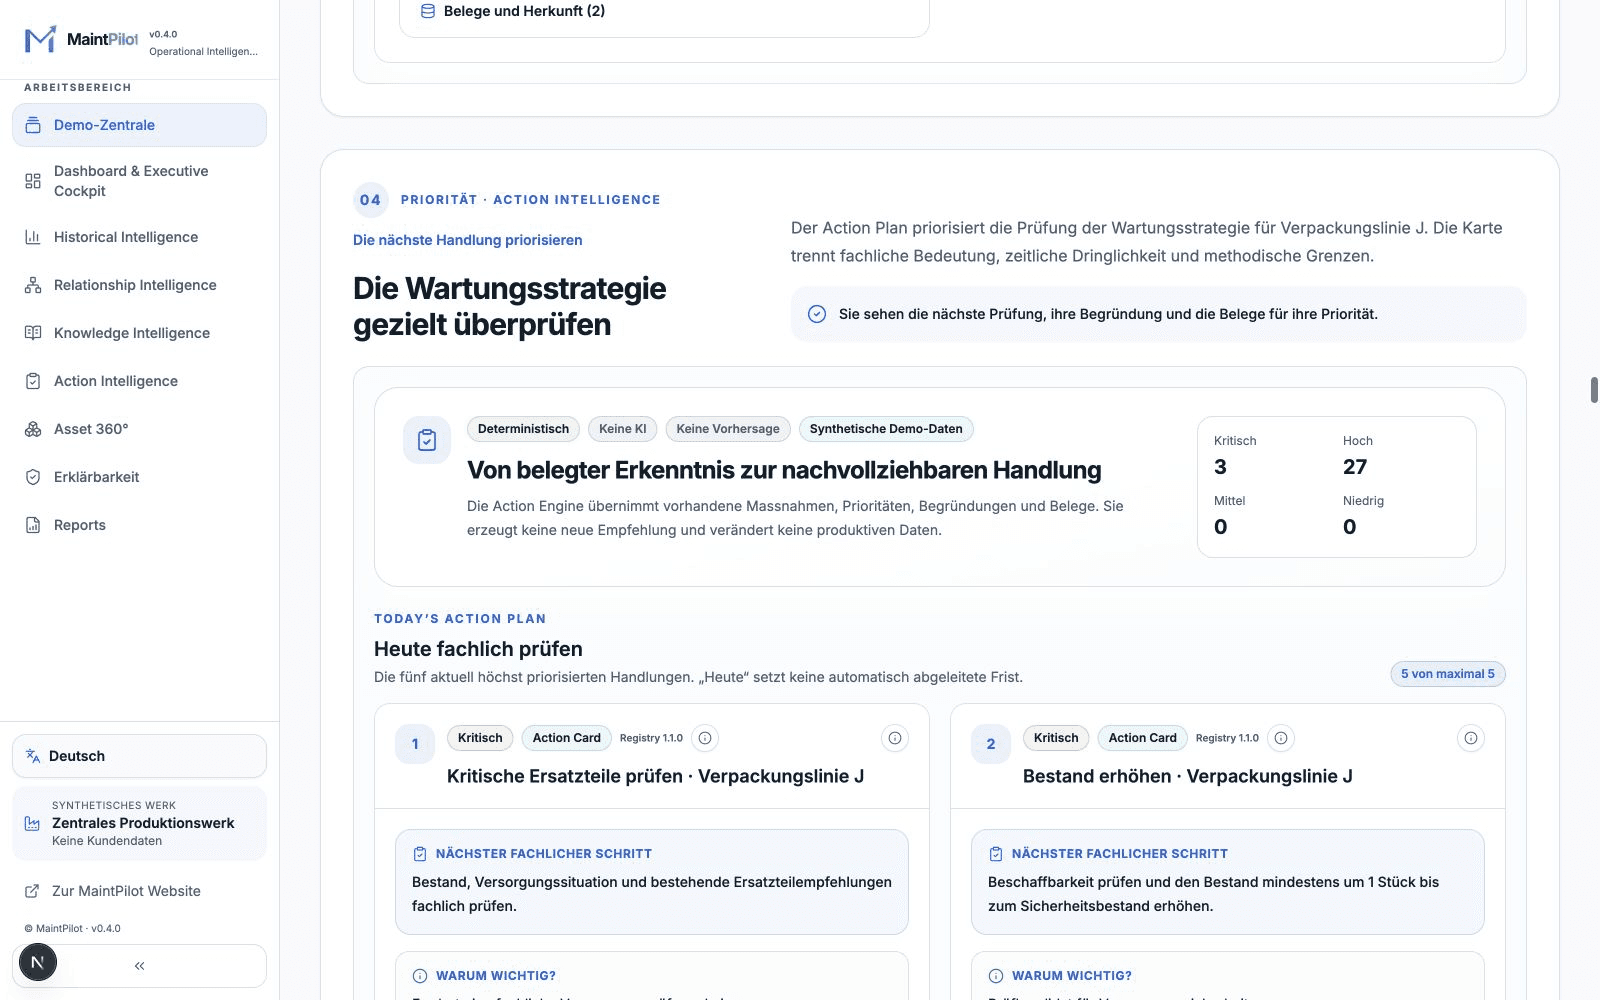Click the step number 04 badge
Viewport: 1600px width, 1000px height.
click(x=370, y=200)
